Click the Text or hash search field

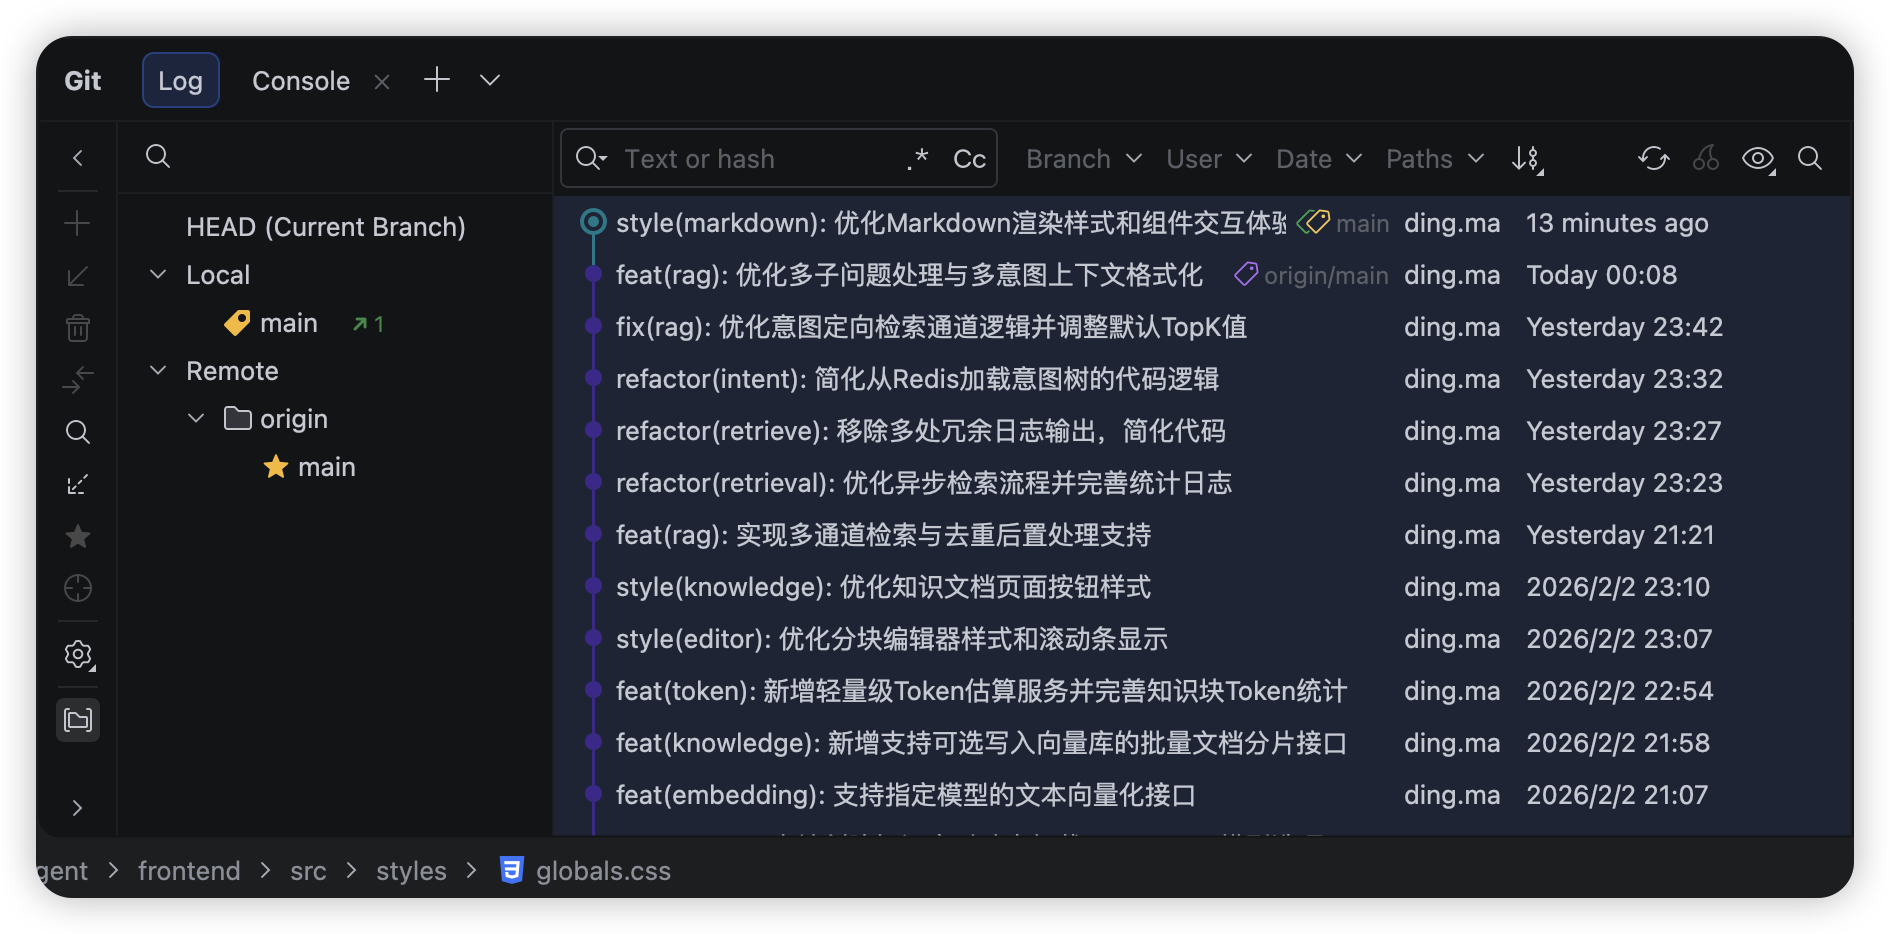[x=740, y=158]
